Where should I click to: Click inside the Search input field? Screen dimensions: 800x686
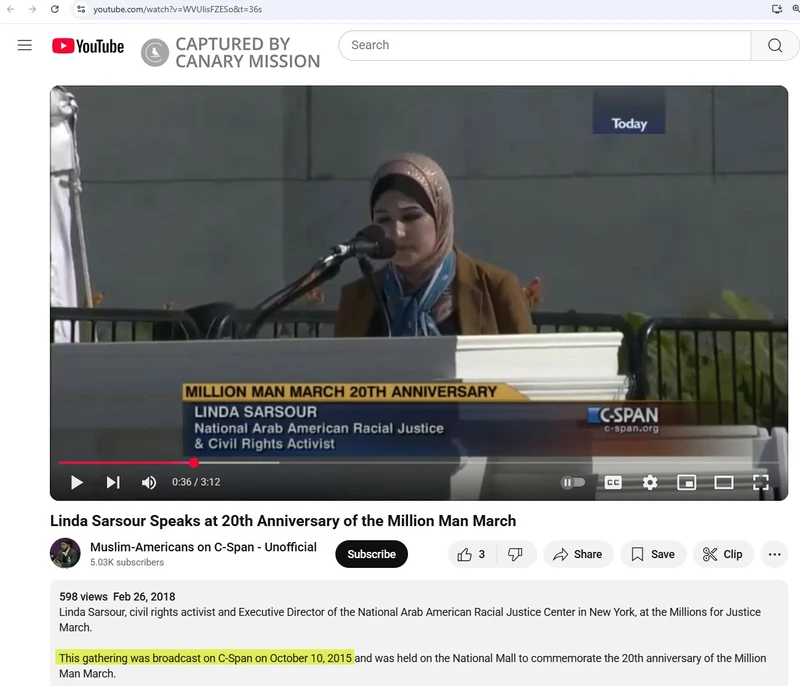click(x=540, y=45)
